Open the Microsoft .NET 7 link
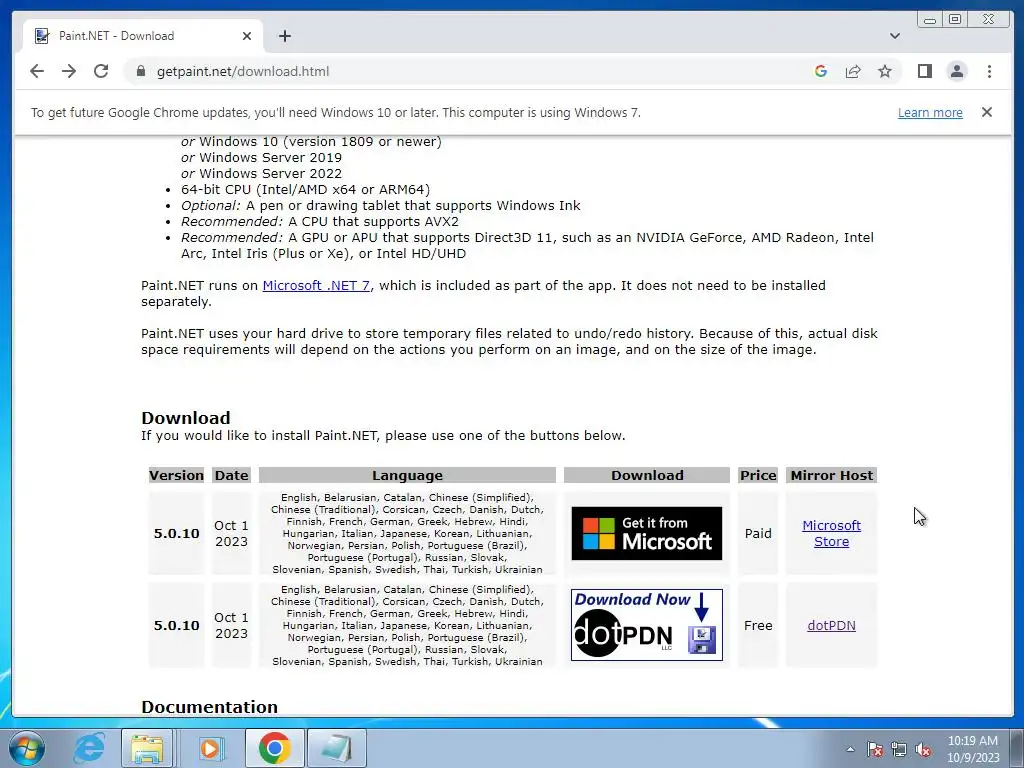This screenshot has width=1024, height=768. 317,285
